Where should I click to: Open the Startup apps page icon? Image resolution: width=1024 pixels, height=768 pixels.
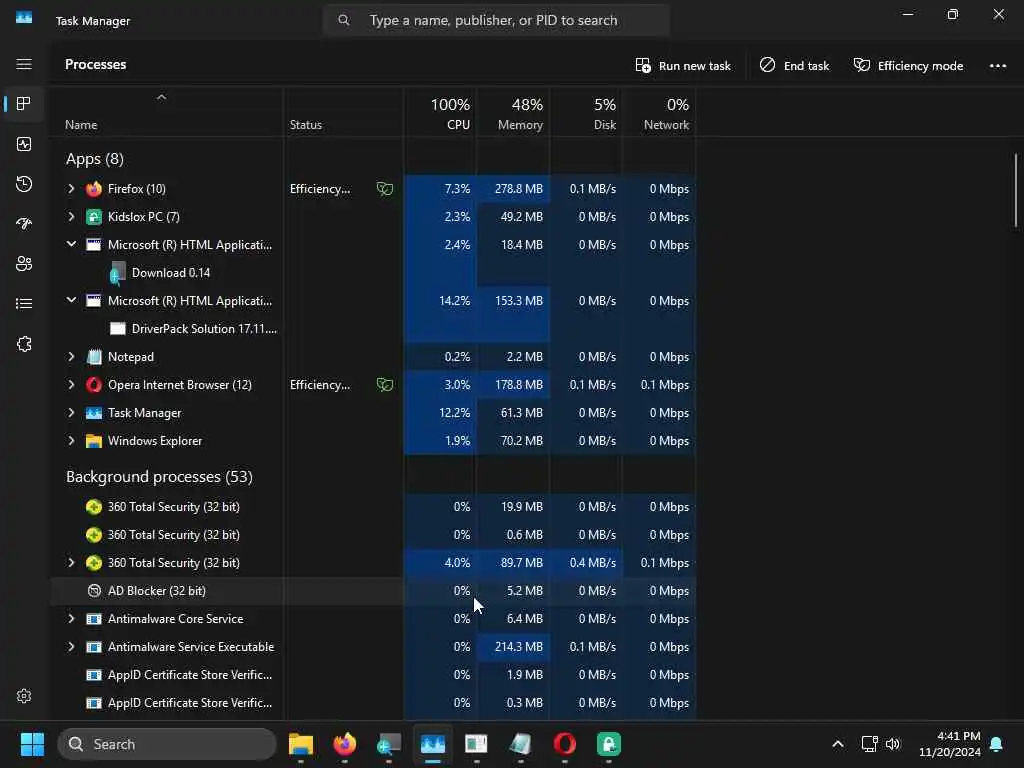(x=24, y=224)
